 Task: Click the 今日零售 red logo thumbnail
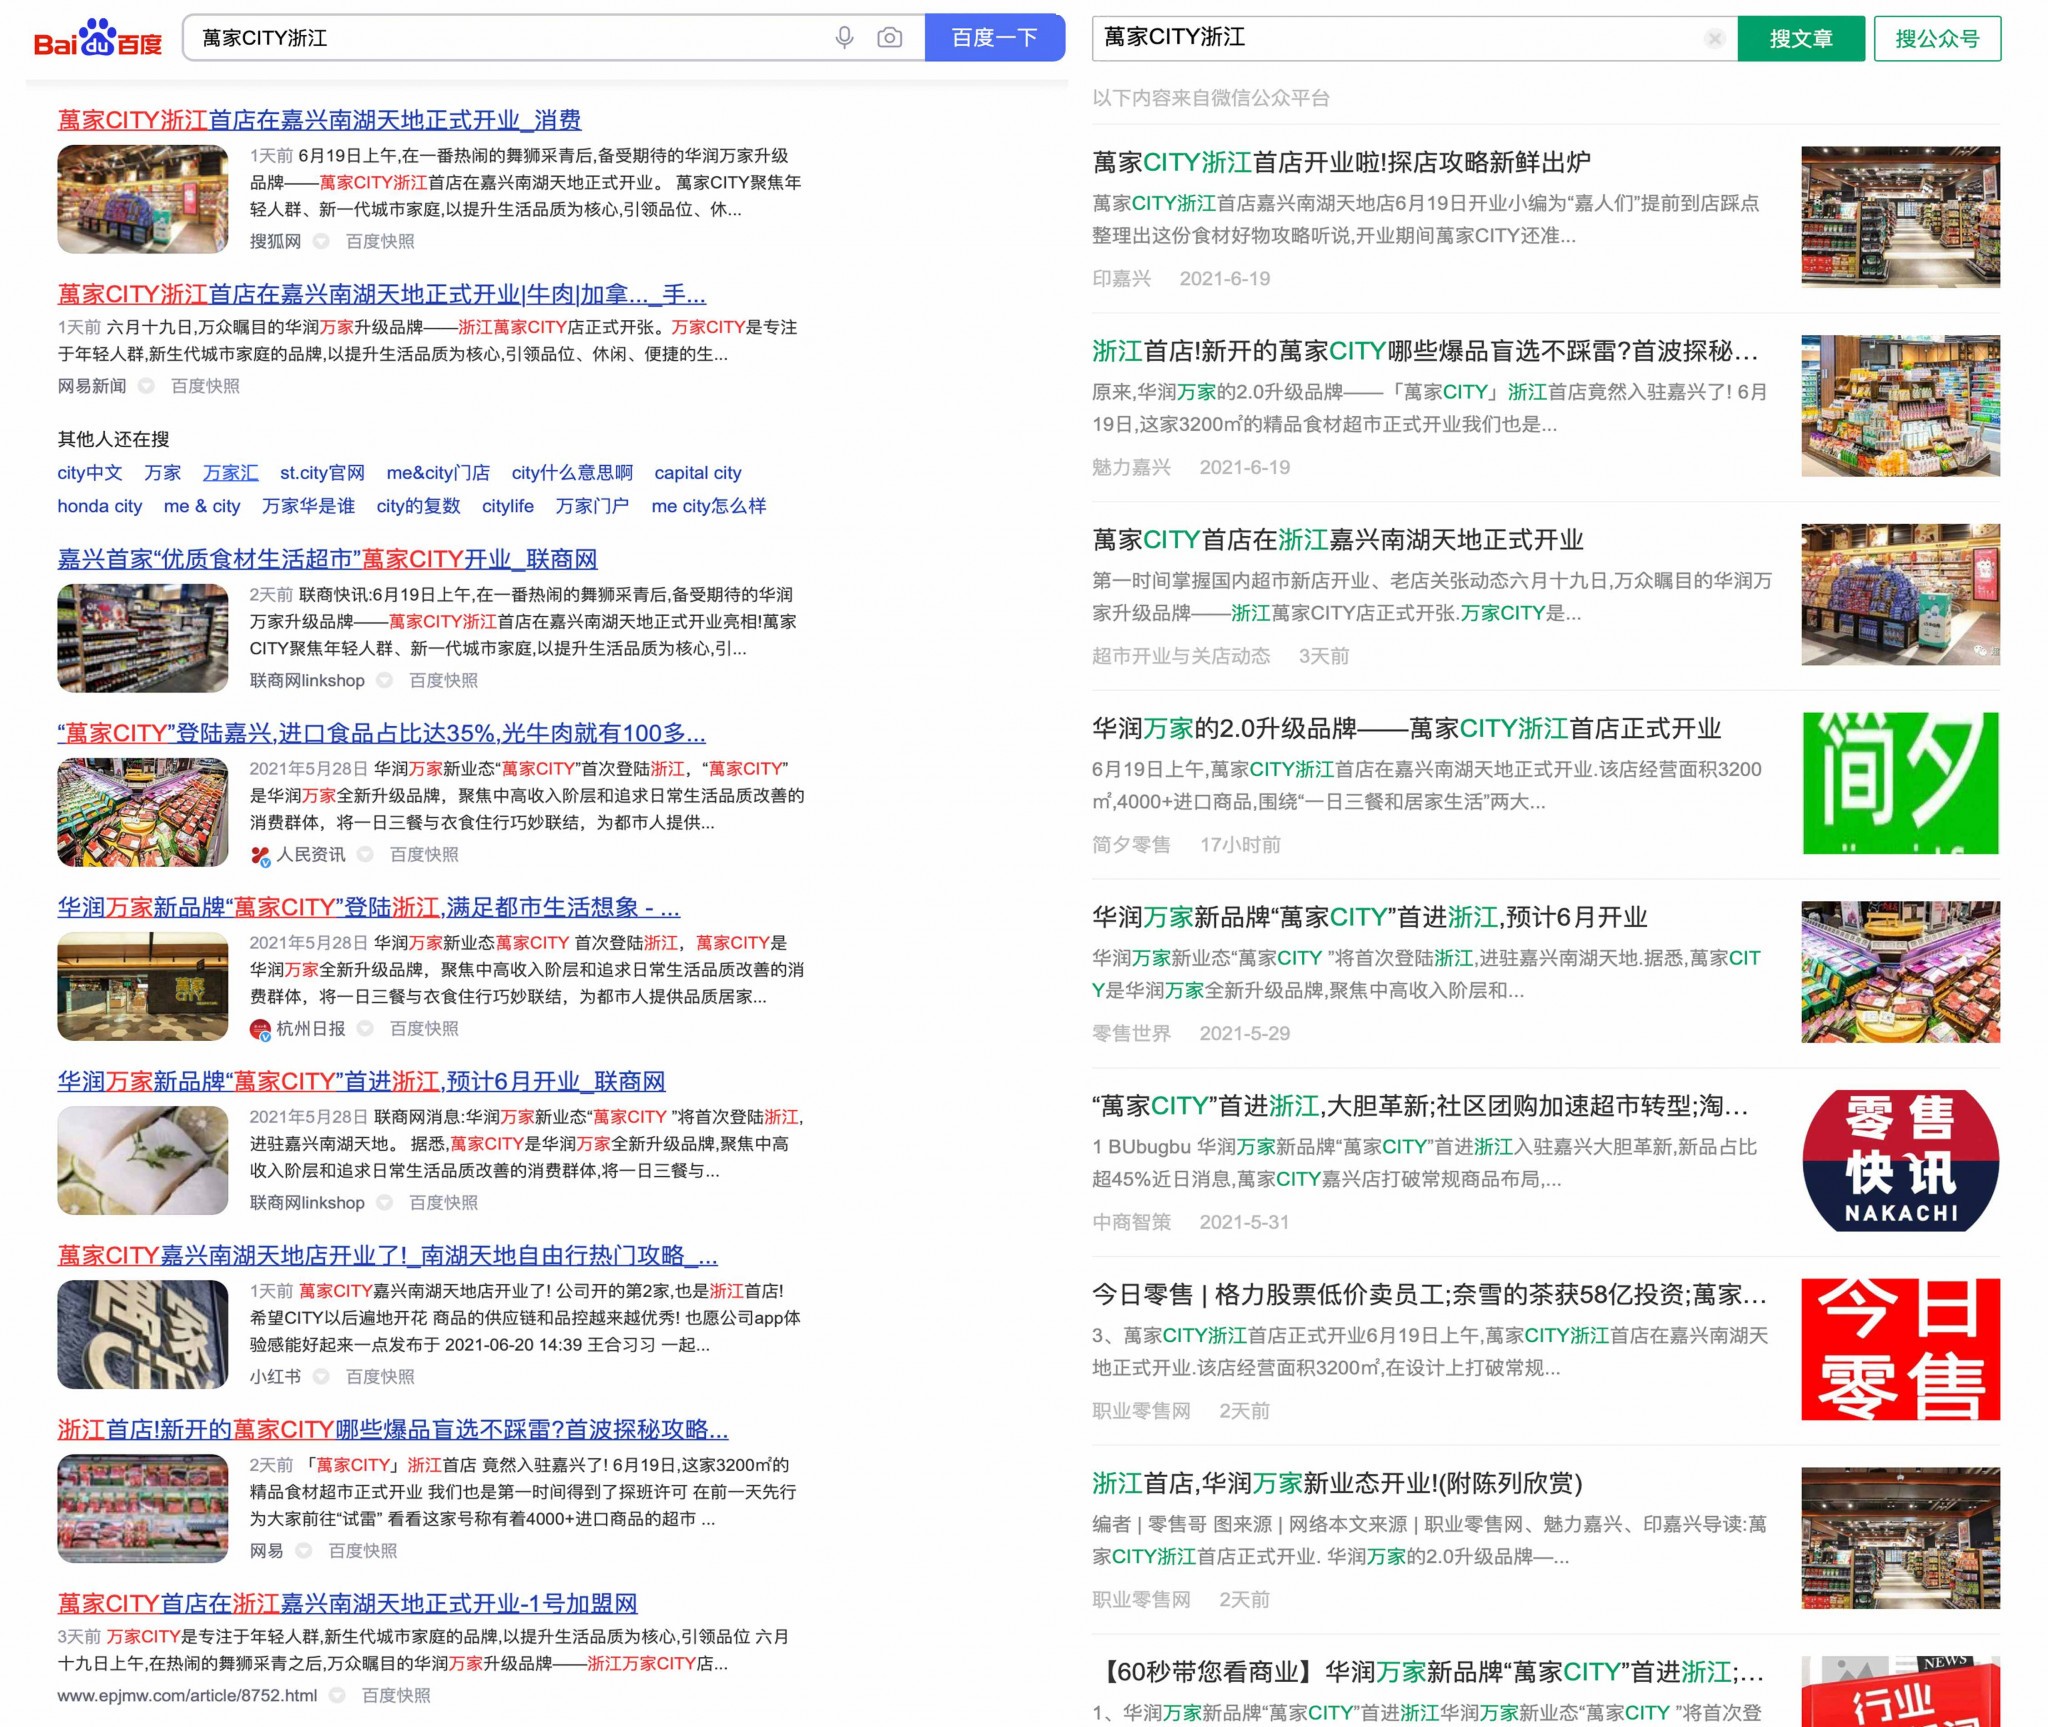[1900, 1349]
